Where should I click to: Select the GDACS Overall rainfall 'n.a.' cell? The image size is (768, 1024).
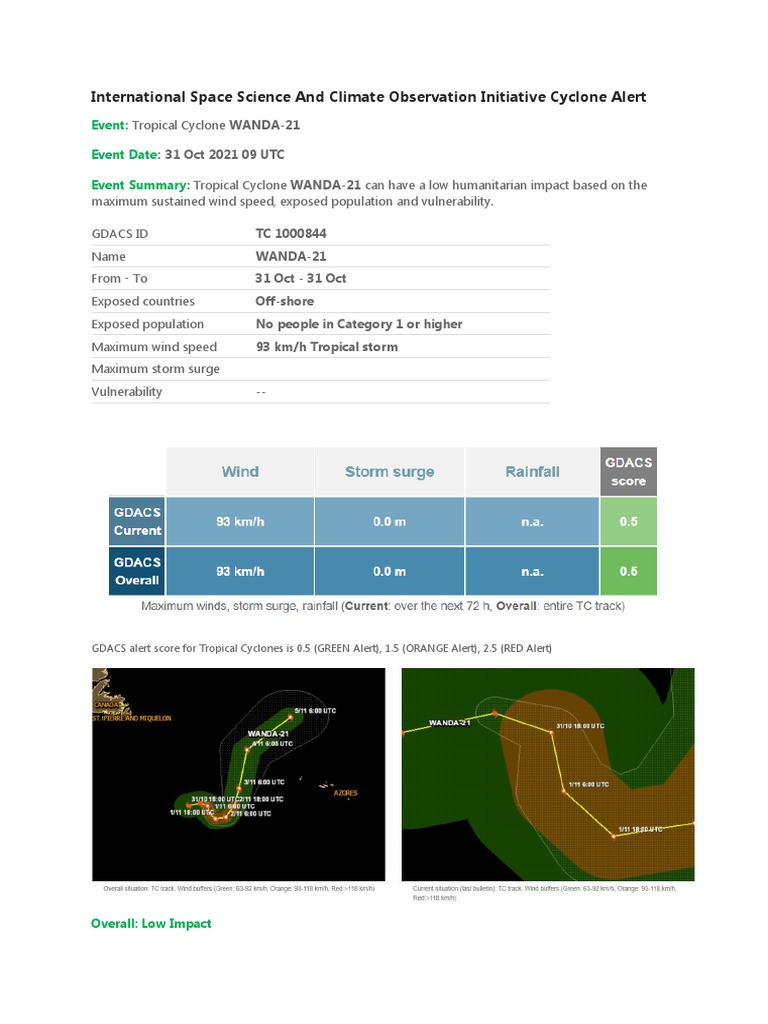point(532,571)
